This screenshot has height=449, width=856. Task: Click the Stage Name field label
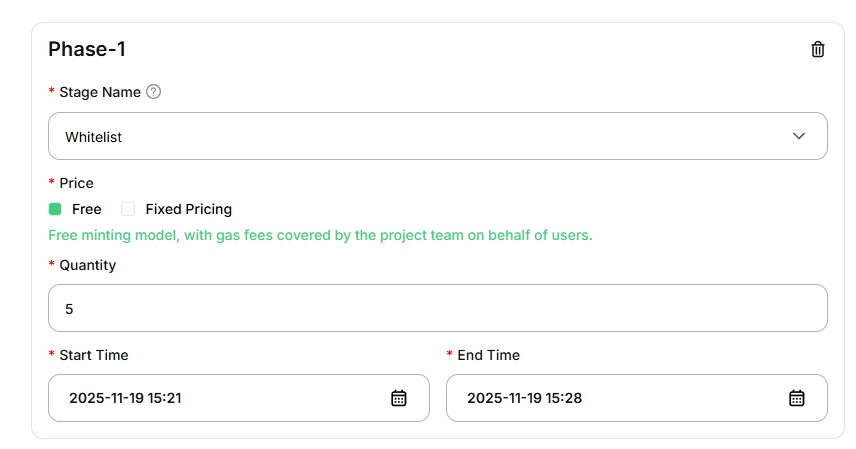click(100, 92)
